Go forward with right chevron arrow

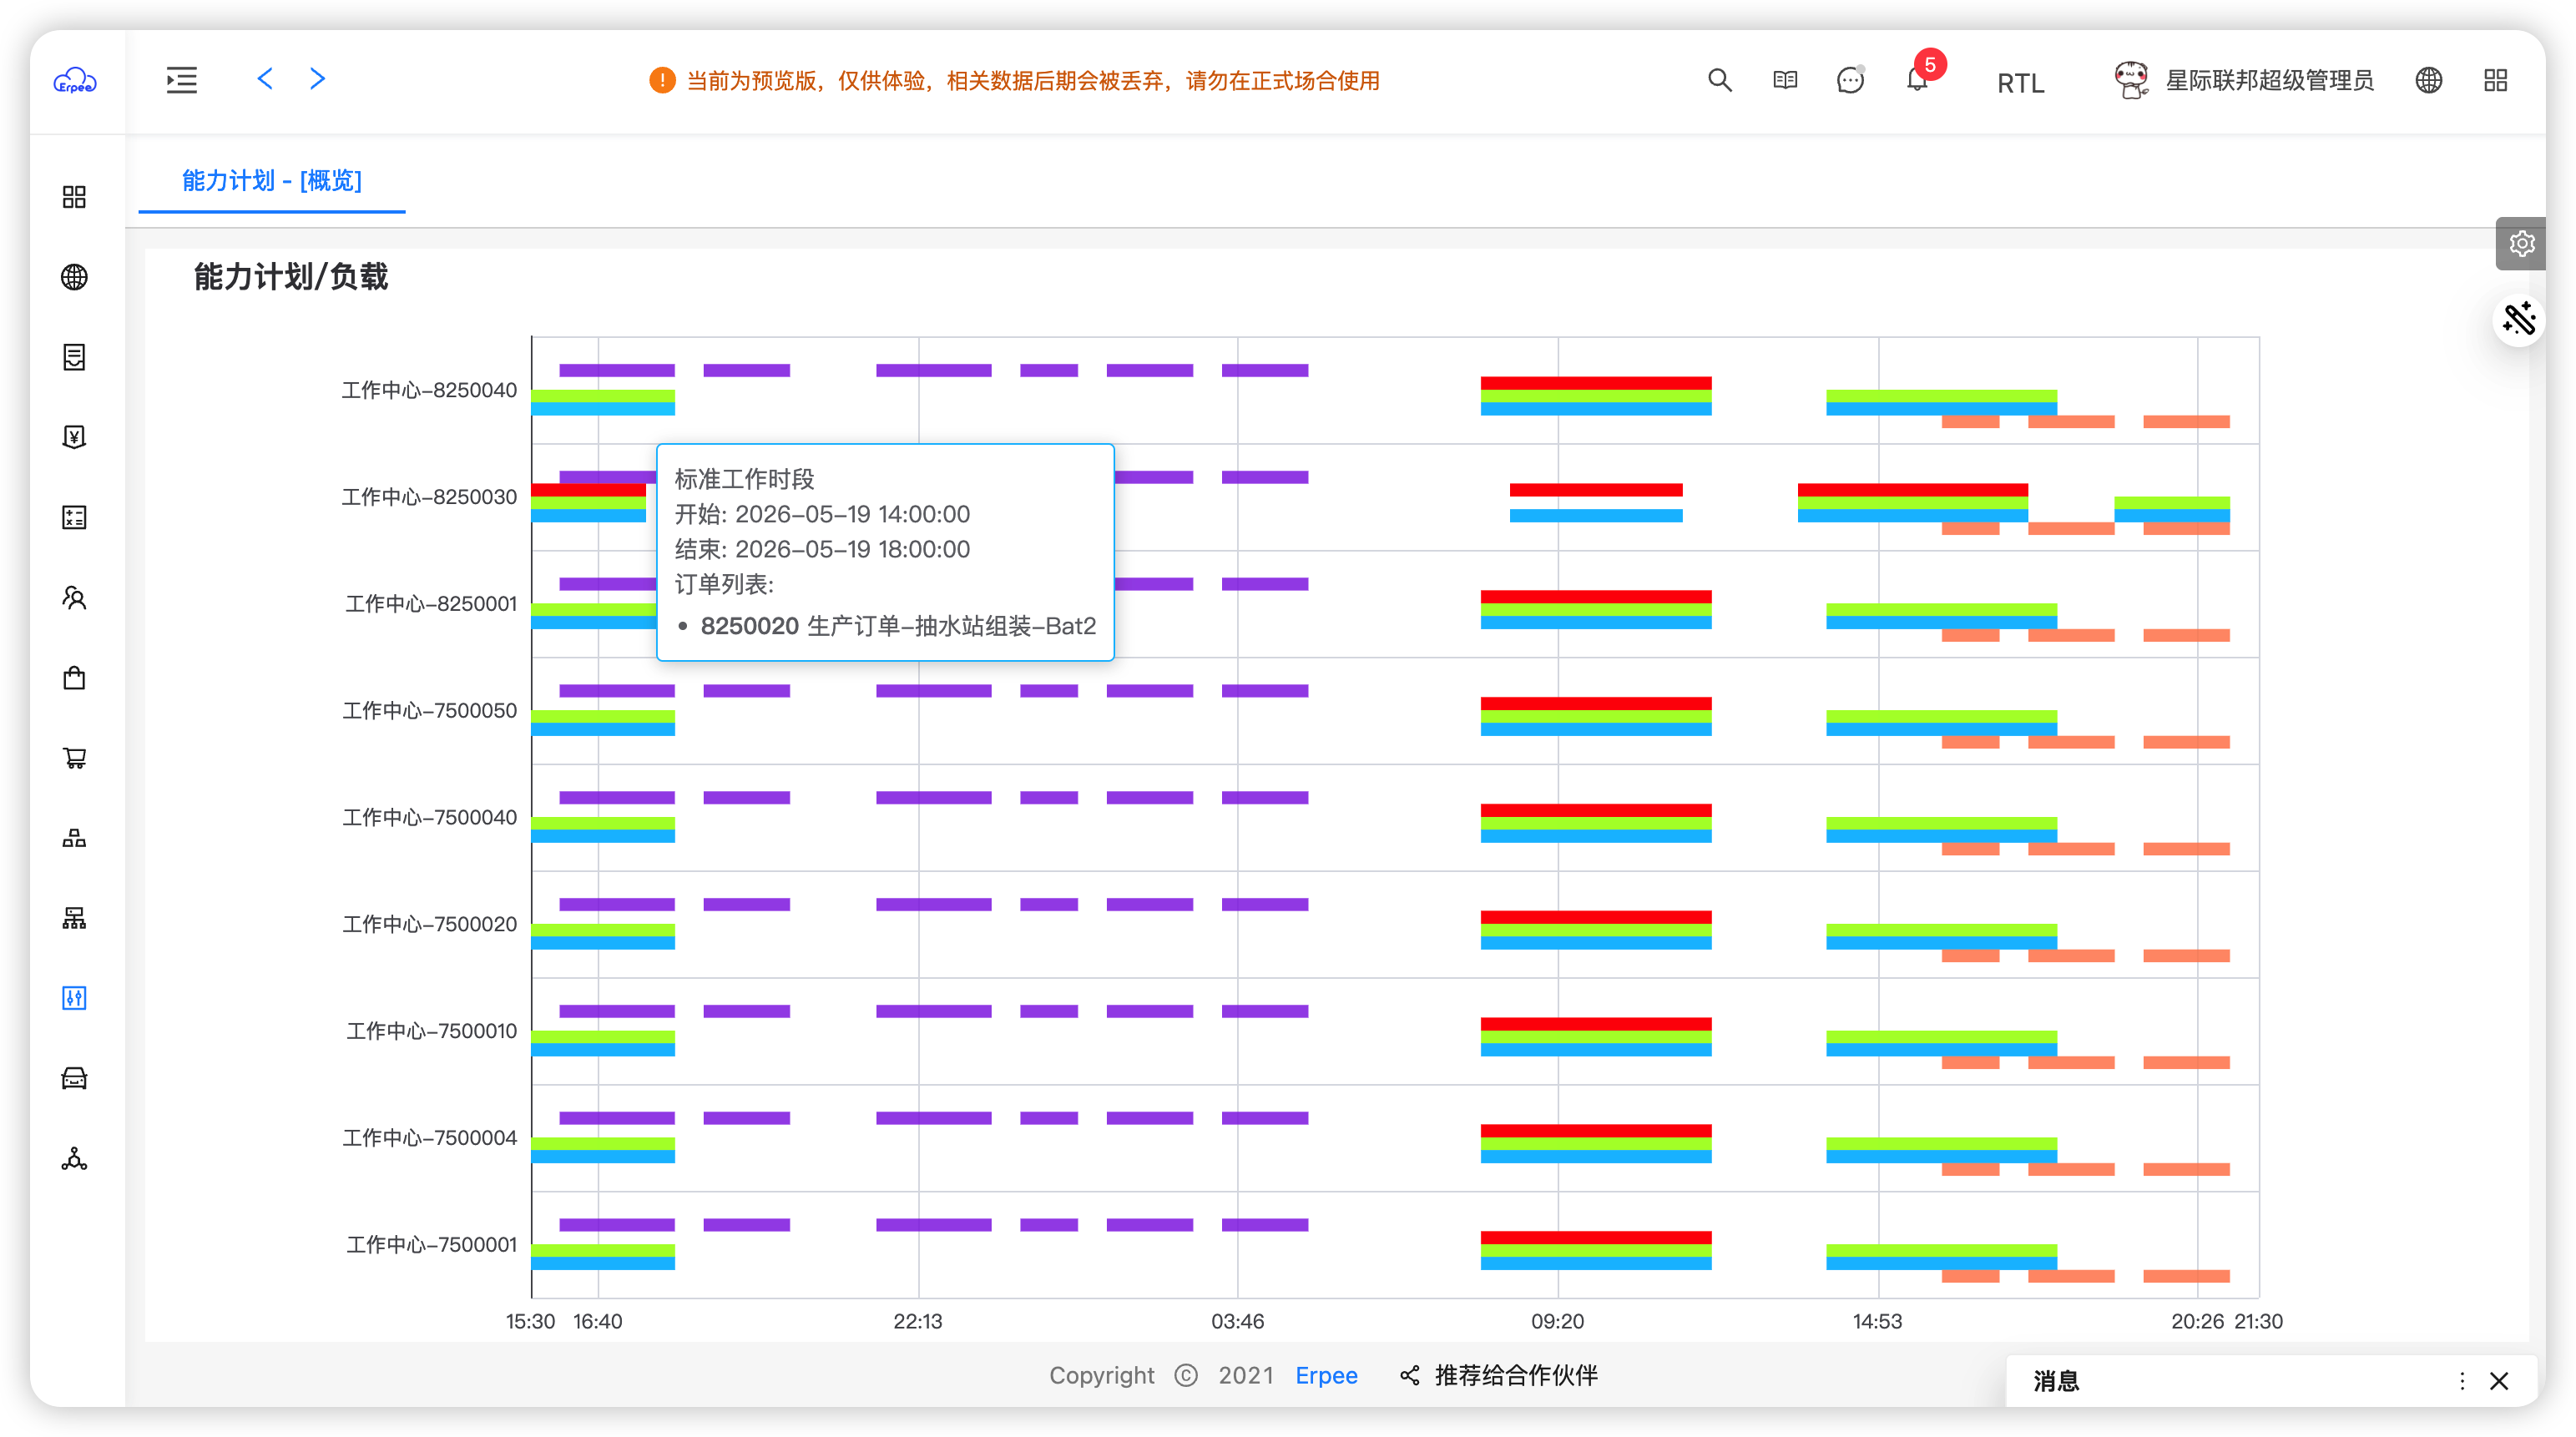point(318,79)
